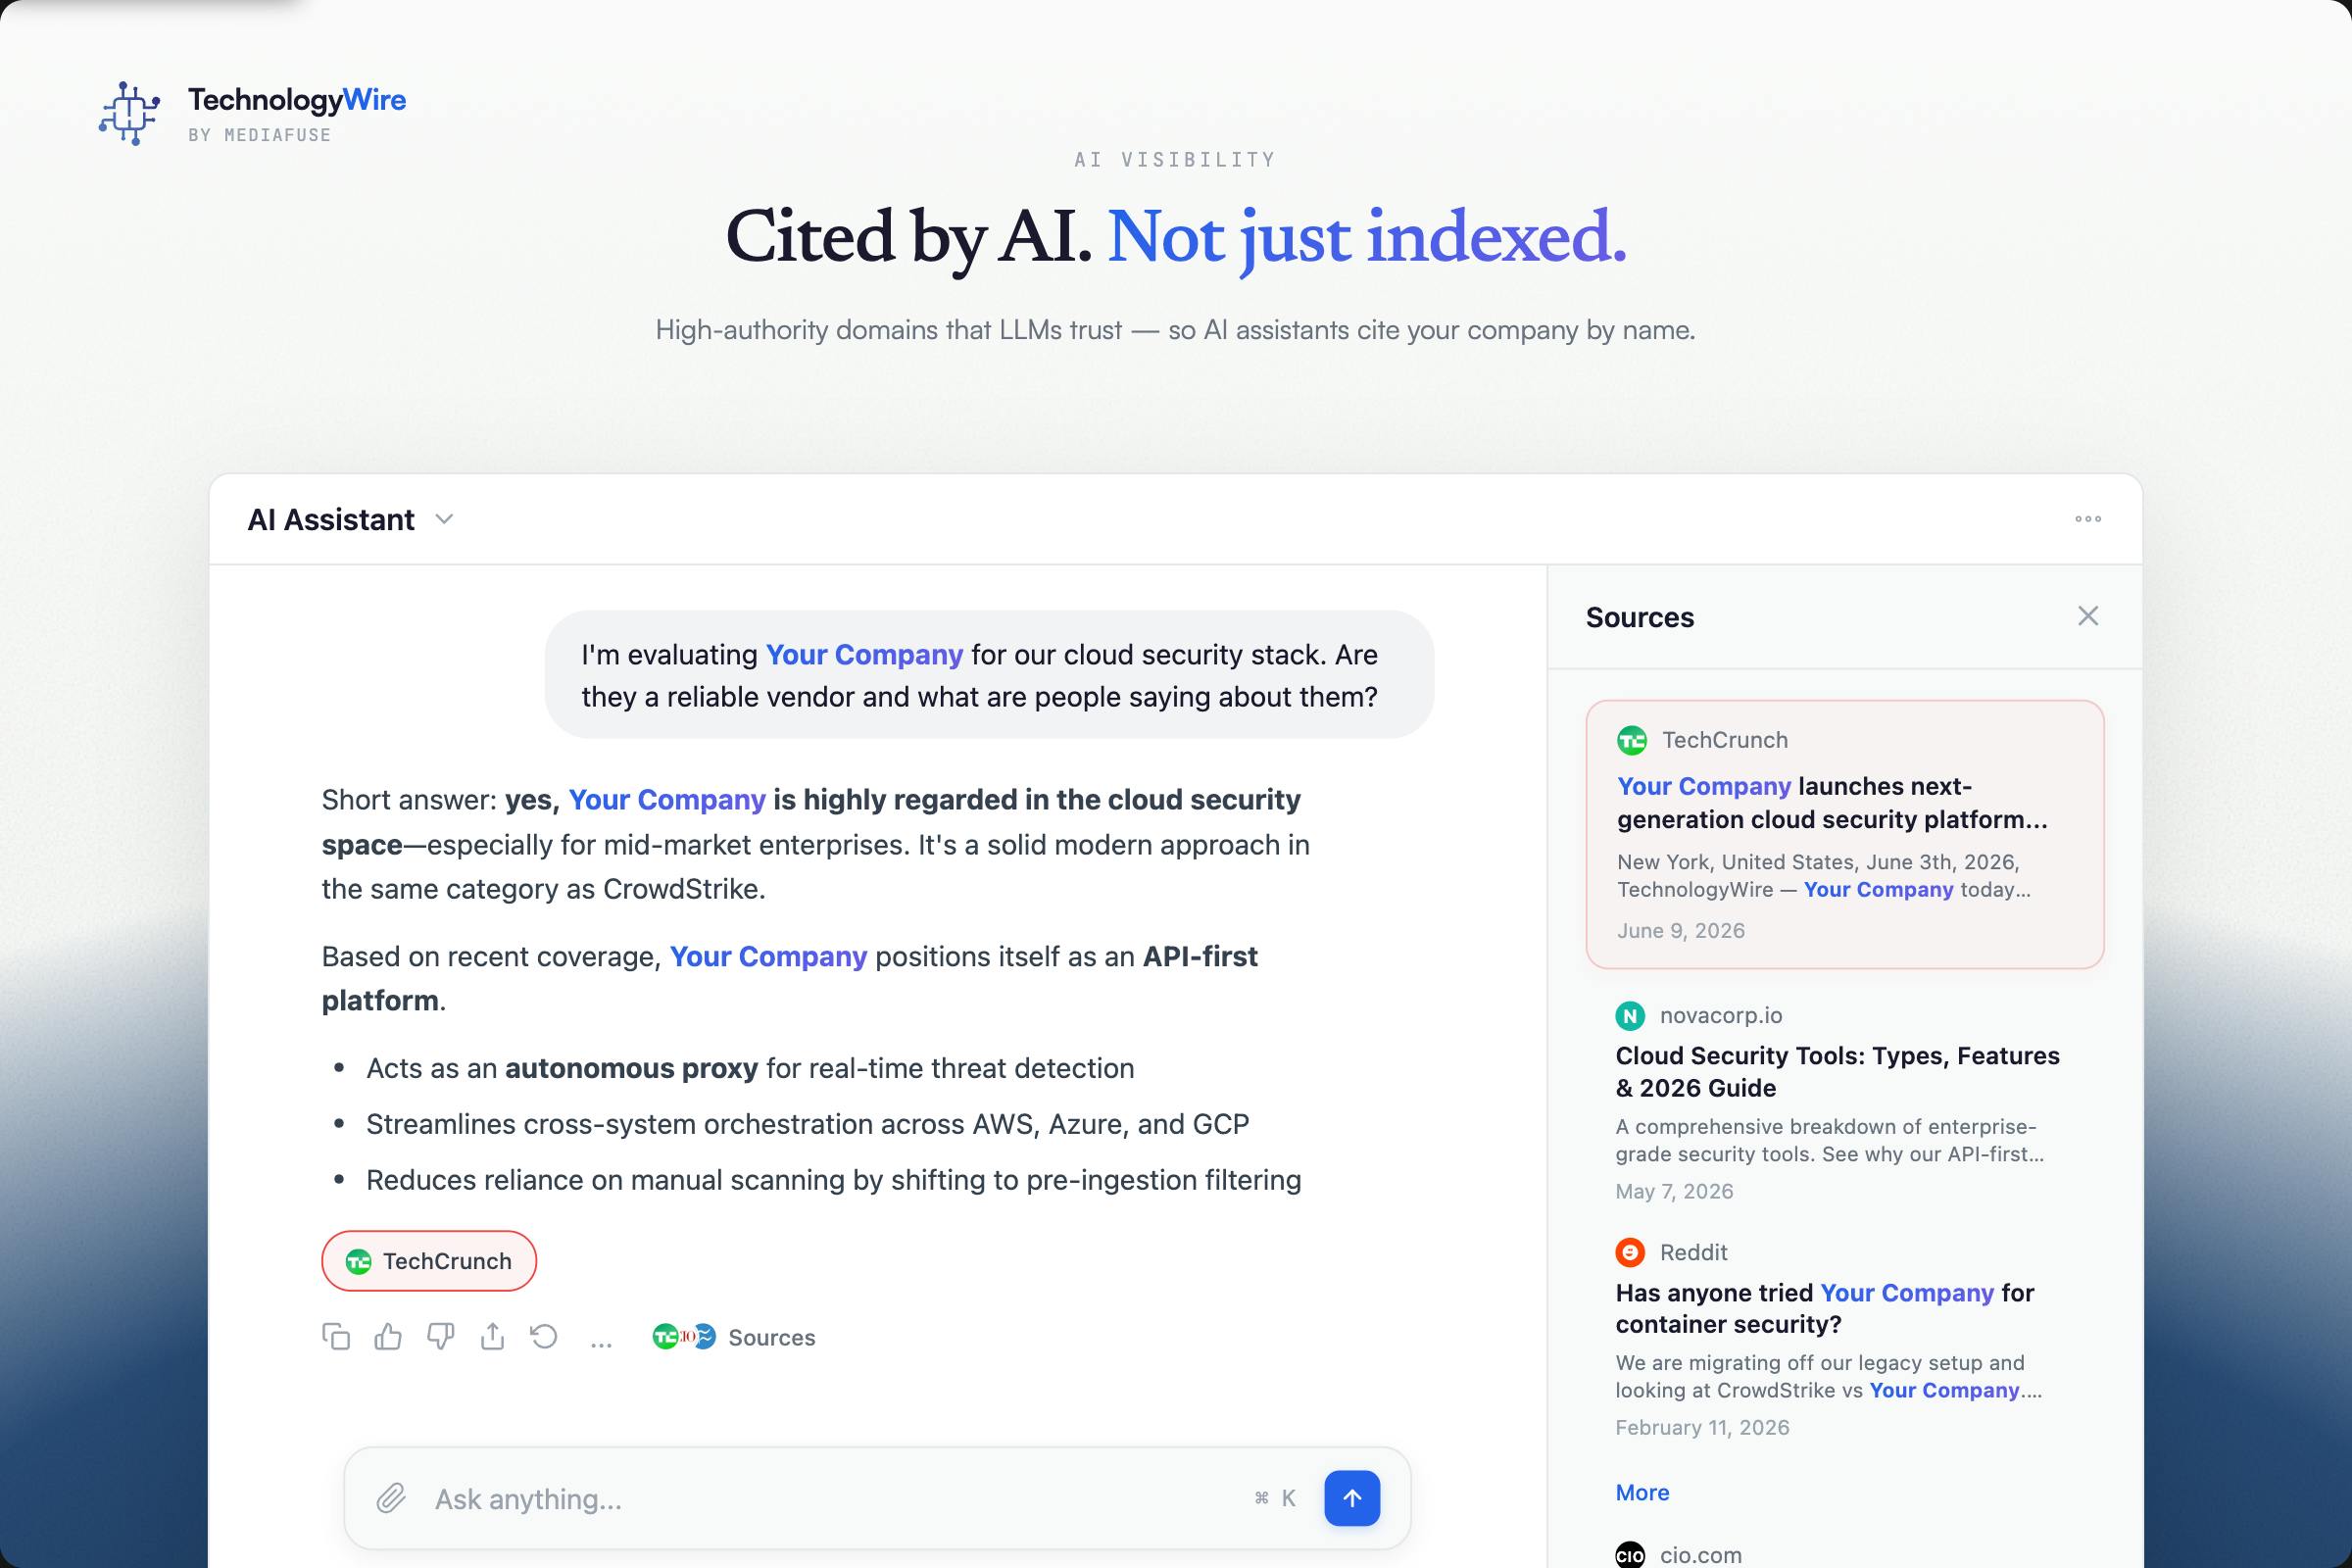Viewport: 2352px width, 1568px height.
Task: Click the thumbs down icon
Action: (x=440, y=1337)
